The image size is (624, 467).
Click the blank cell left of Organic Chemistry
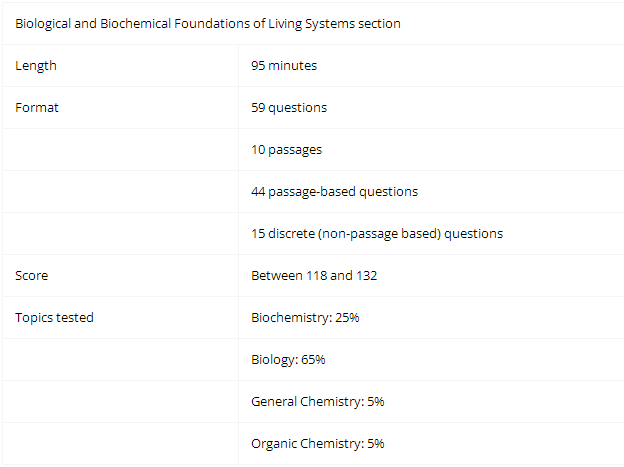tap(121, 444)
